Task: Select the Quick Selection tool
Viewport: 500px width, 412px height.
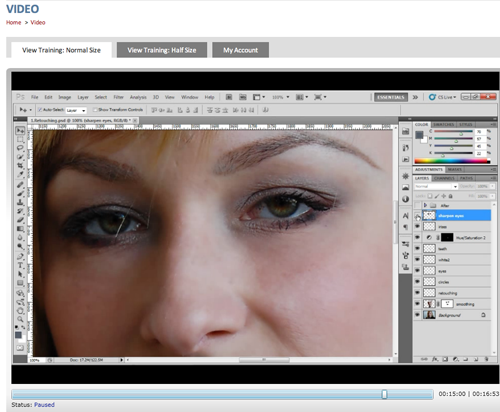Action: (x=20, y=157)
